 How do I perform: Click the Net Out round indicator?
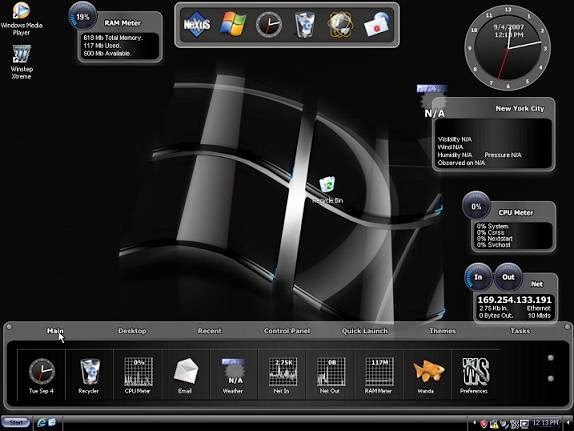(508, 277)
